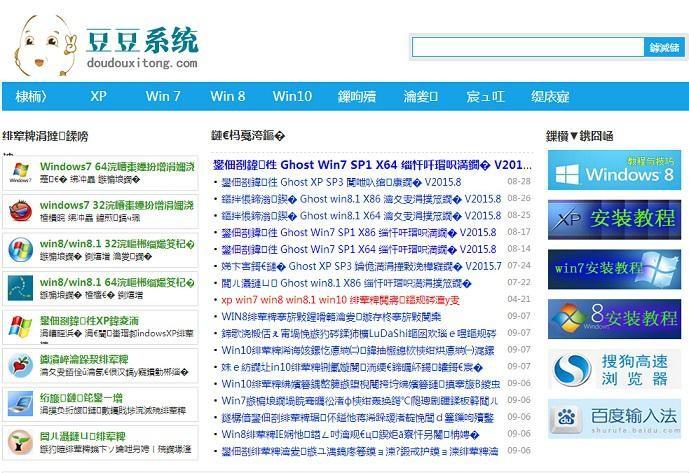Open Ghost Win7 SP1 X64 V2015.8 article dated 08-14
The image size is (689, 473).
[359, 249]
